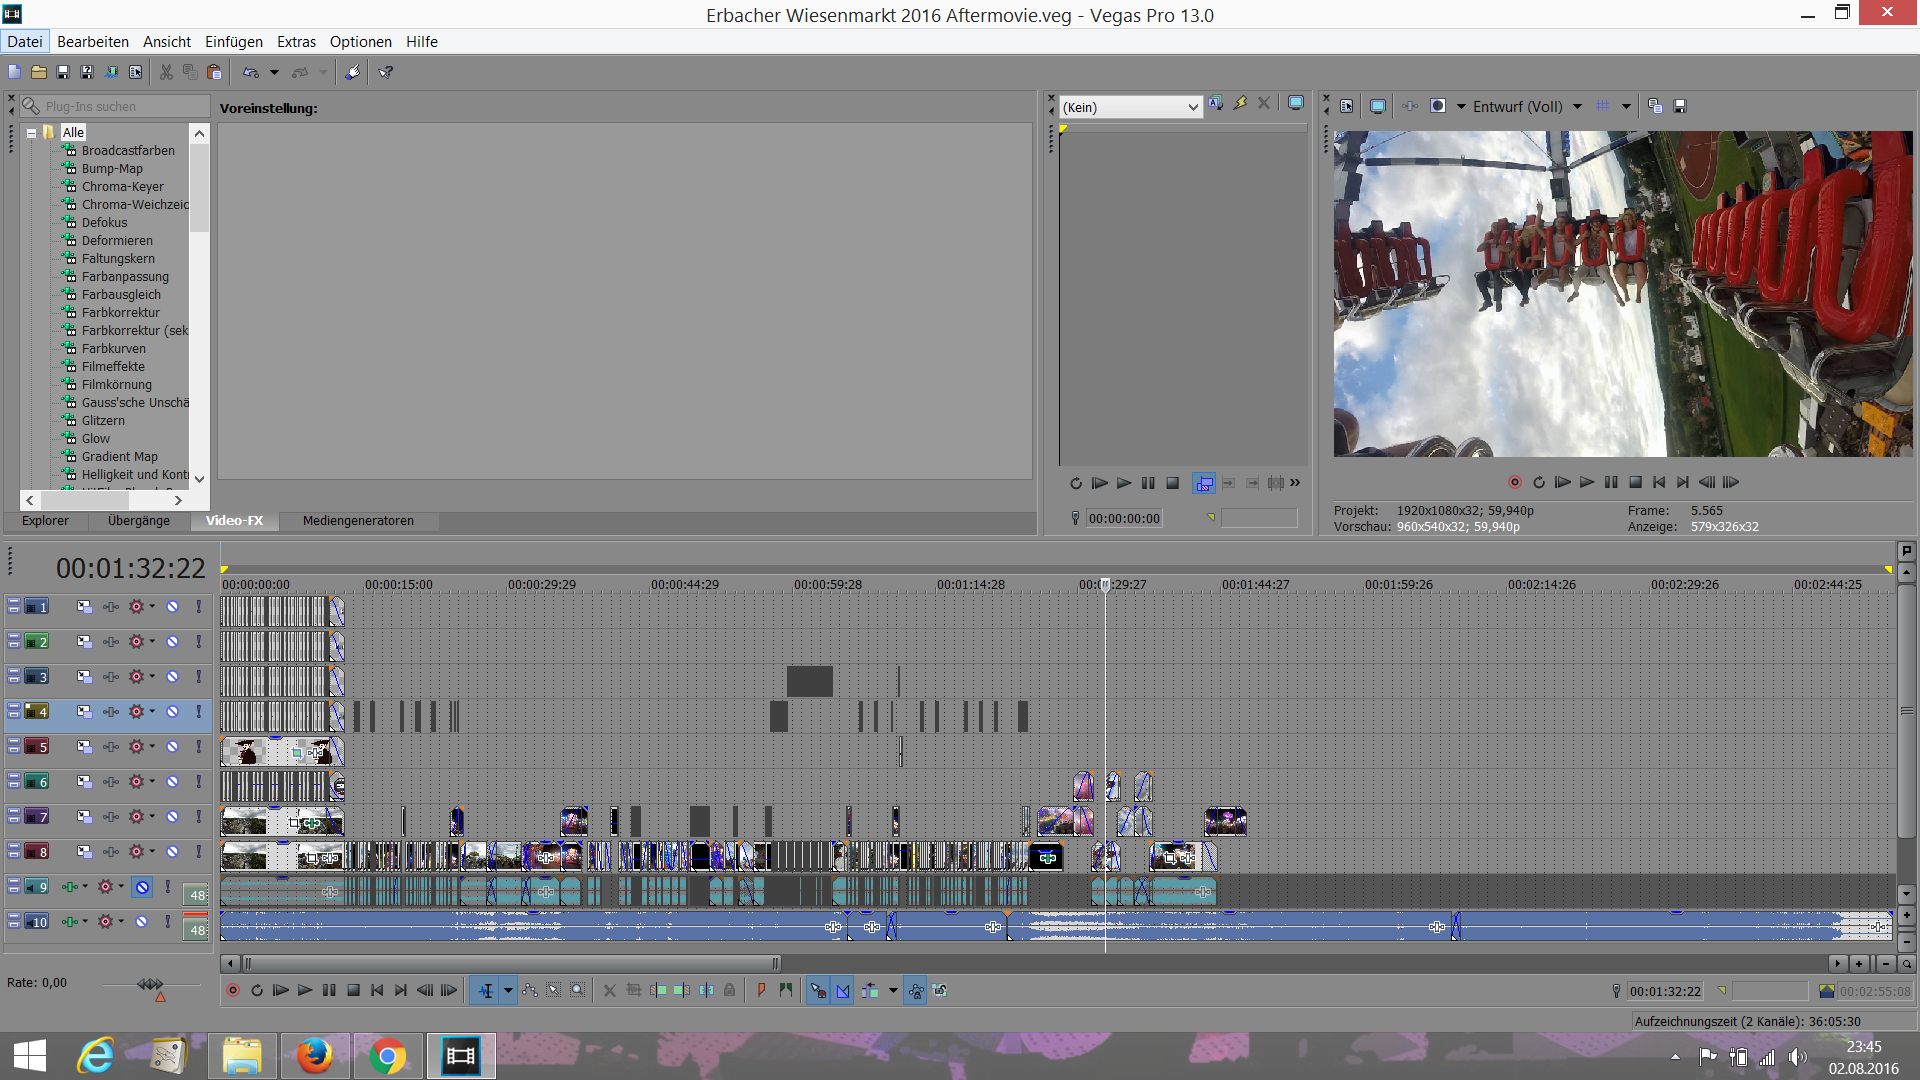Click the horizontal timeline scrollbar thumb

[510, 964]
